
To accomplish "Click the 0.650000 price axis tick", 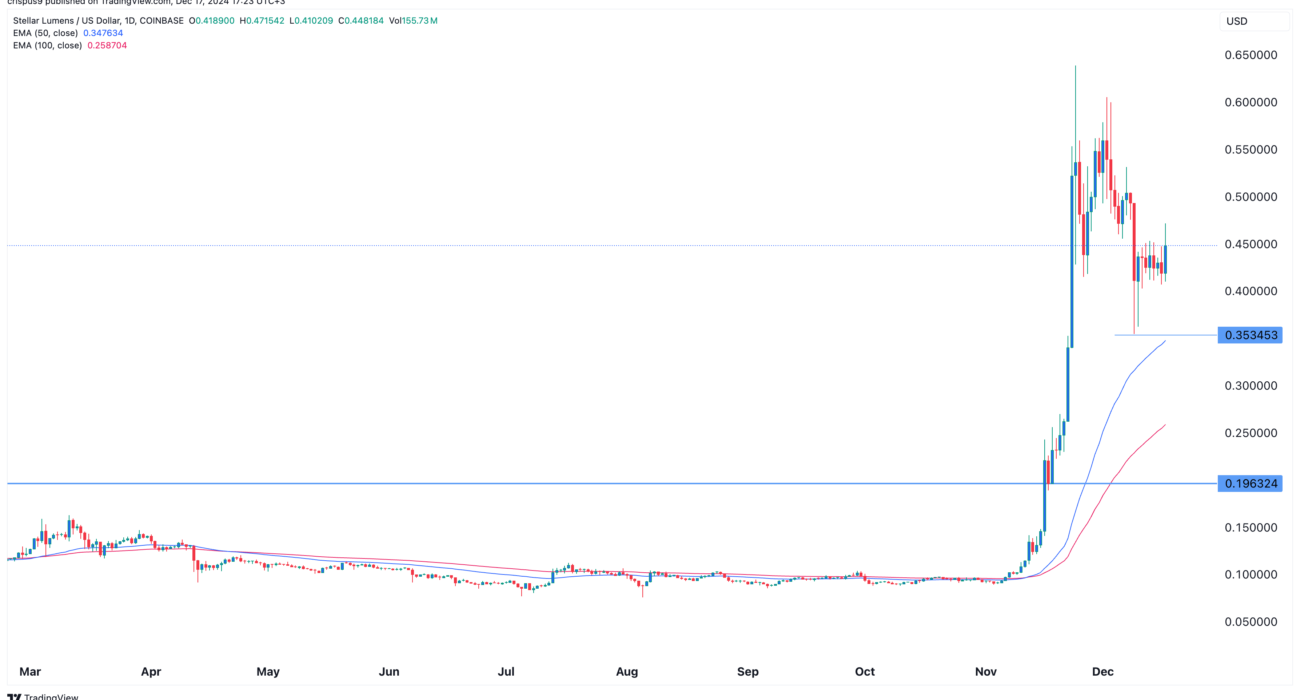I will click(1251, 56).
